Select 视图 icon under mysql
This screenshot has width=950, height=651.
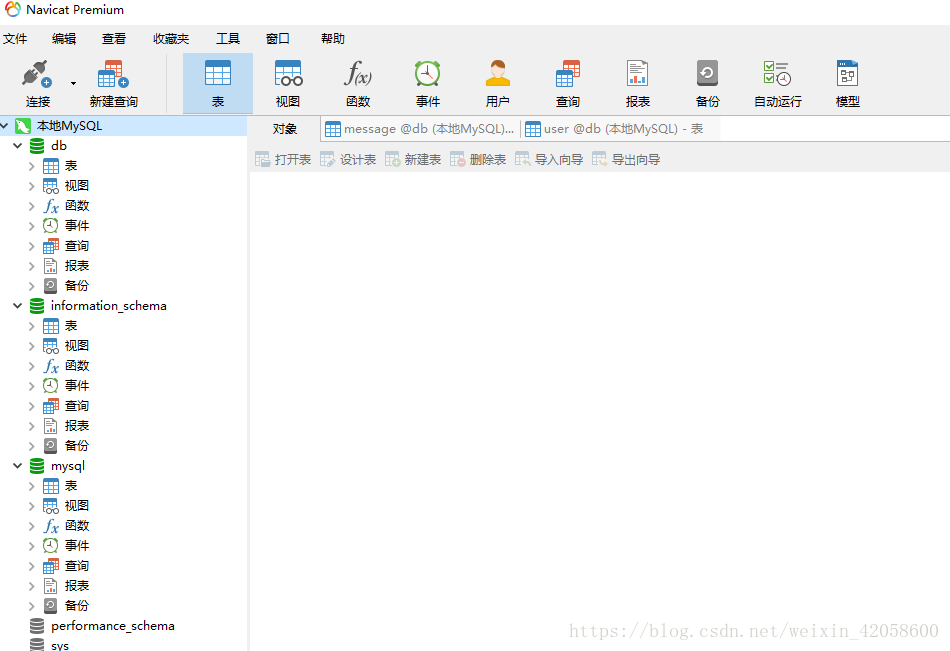point(51,506)
